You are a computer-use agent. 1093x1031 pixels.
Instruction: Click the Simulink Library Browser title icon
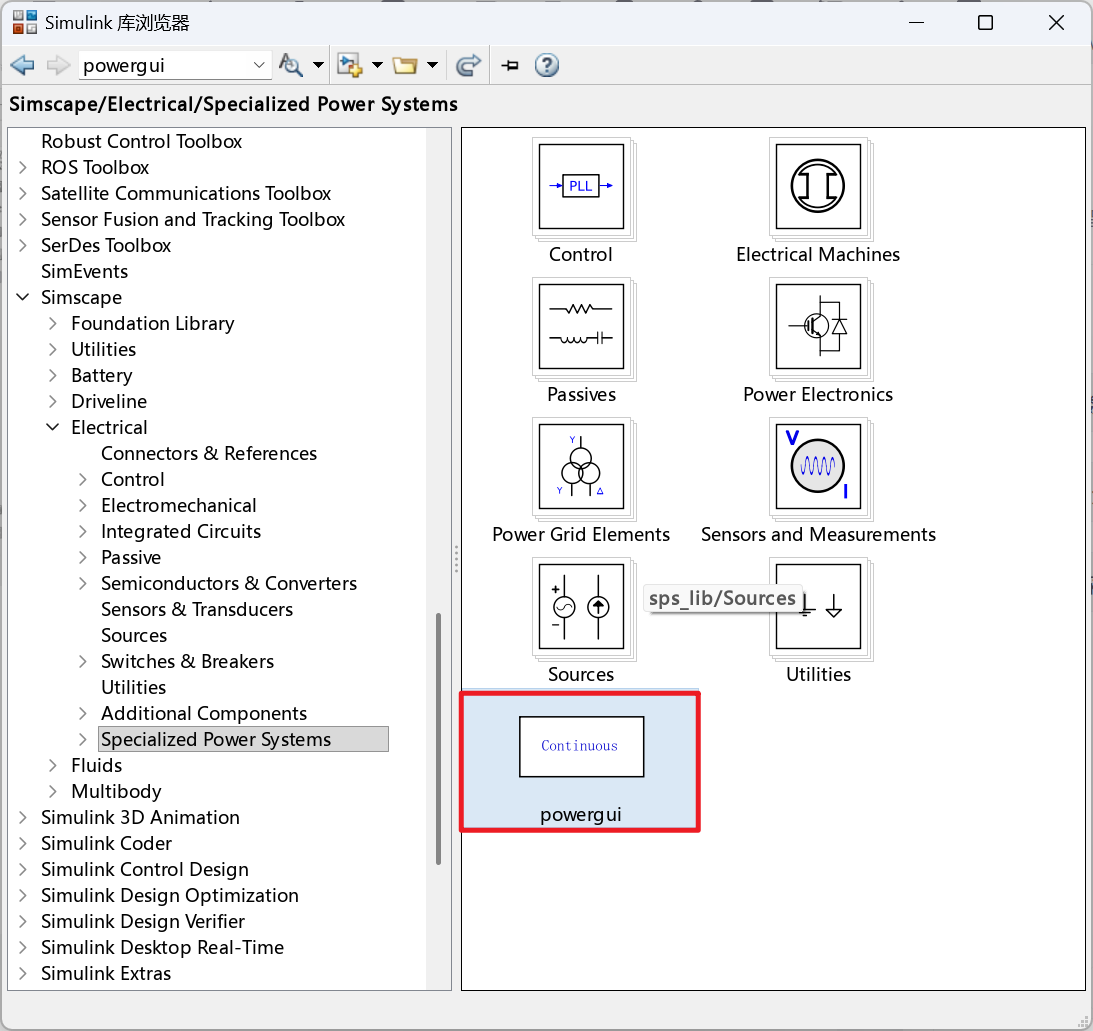(24, 23)
